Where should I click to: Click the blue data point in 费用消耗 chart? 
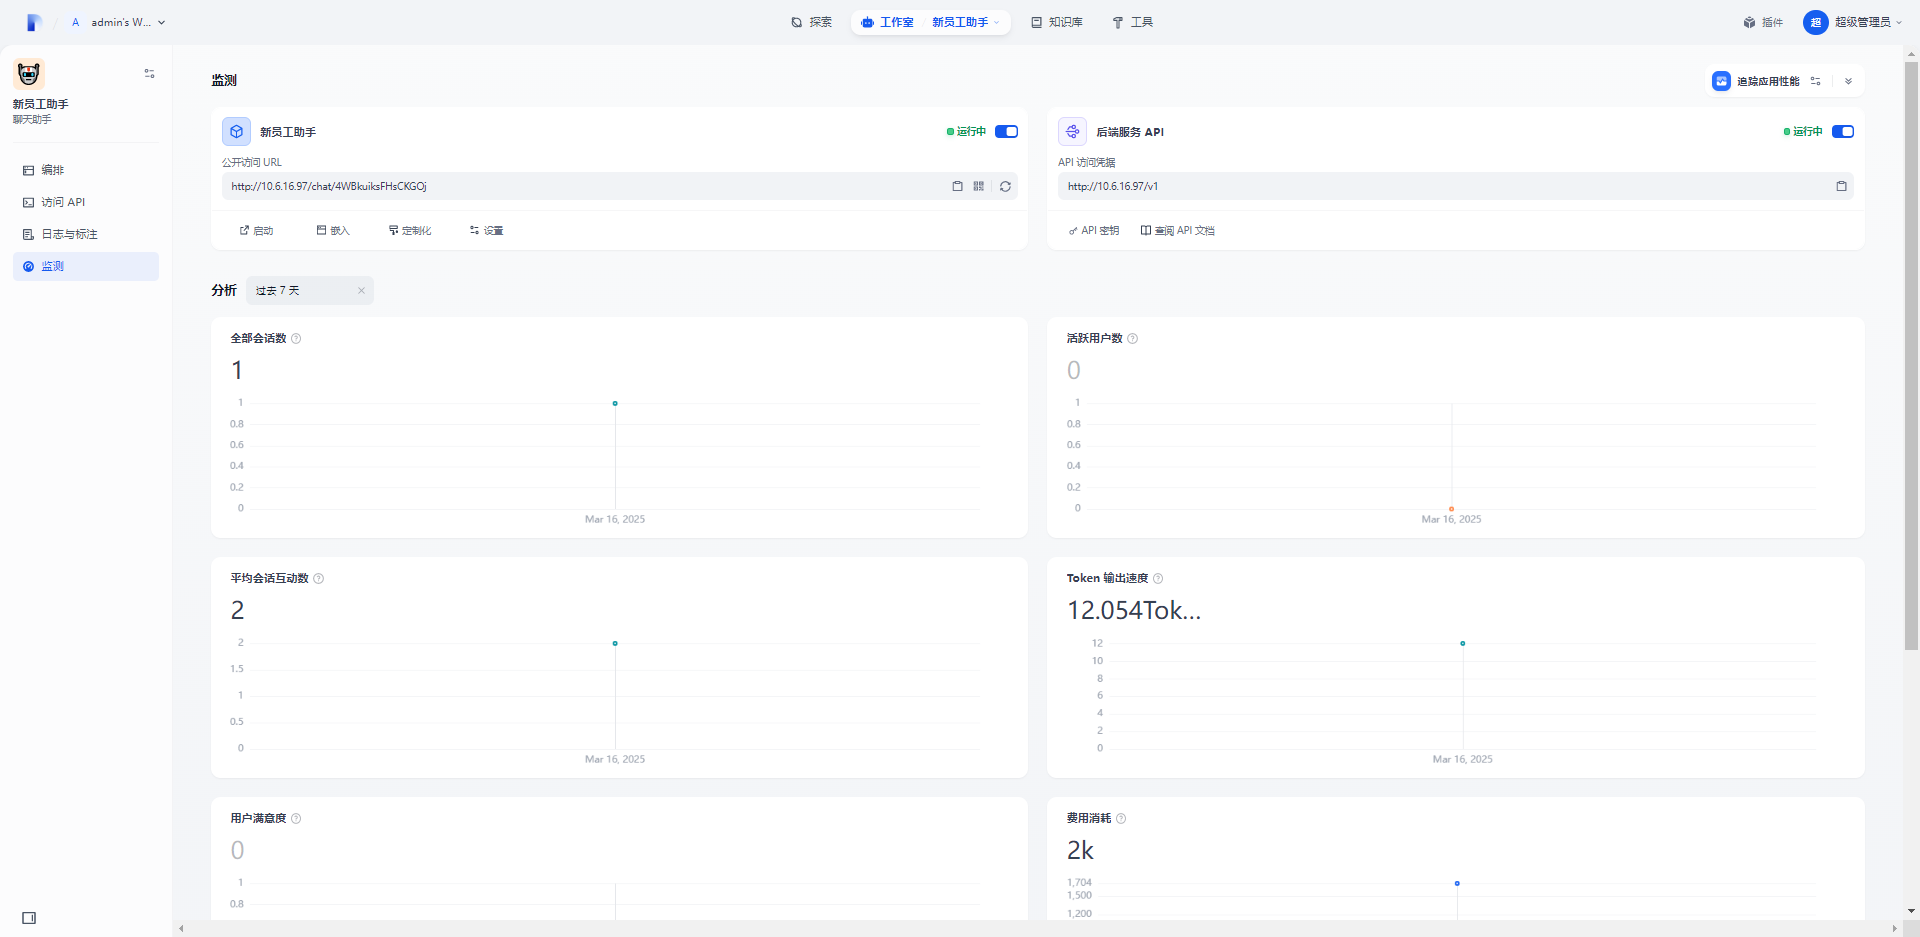pos(1457,883)
